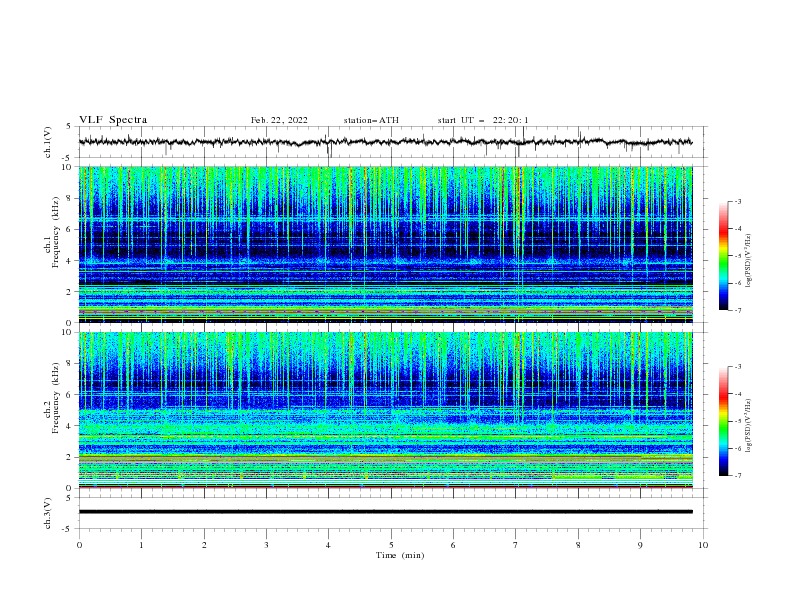Viewport: 792px width, 612px height.
Task: Click time axis tick label "7"
Action: click(x=516, y=545)
